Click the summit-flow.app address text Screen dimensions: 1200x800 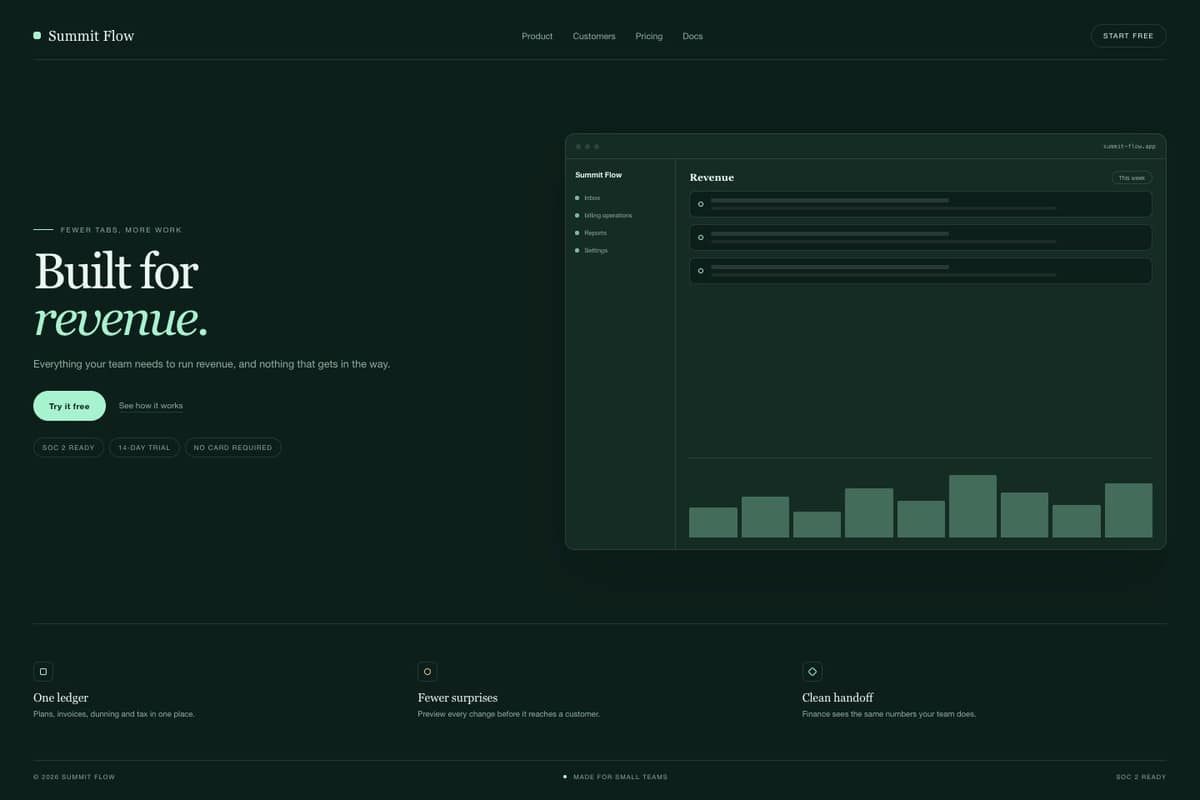point(1129,146)
